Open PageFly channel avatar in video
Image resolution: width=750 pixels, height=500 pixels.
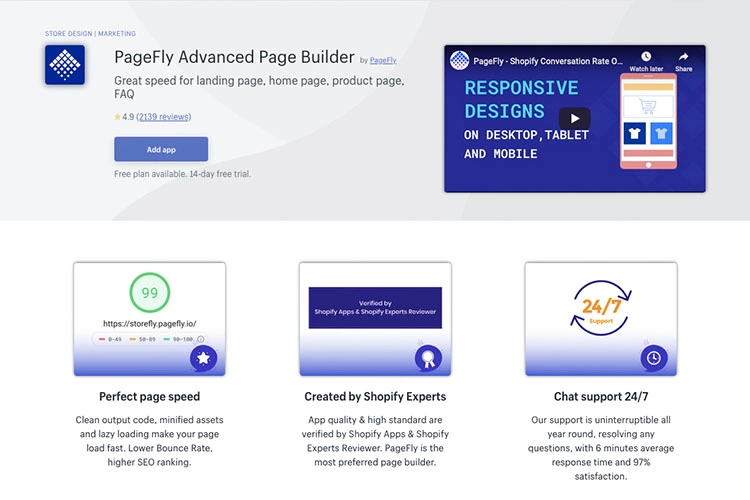click(x=459, y=60)
